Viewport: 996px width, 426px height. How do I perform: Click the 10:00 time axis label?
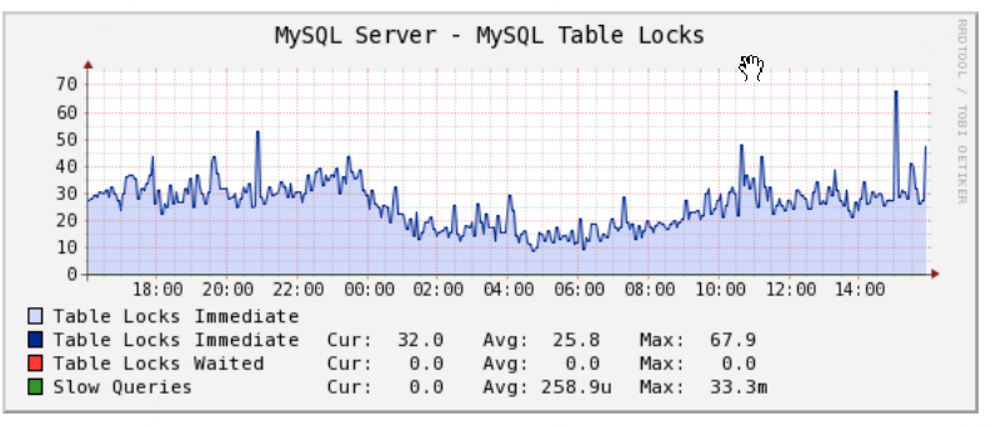[x=720, y=290]
